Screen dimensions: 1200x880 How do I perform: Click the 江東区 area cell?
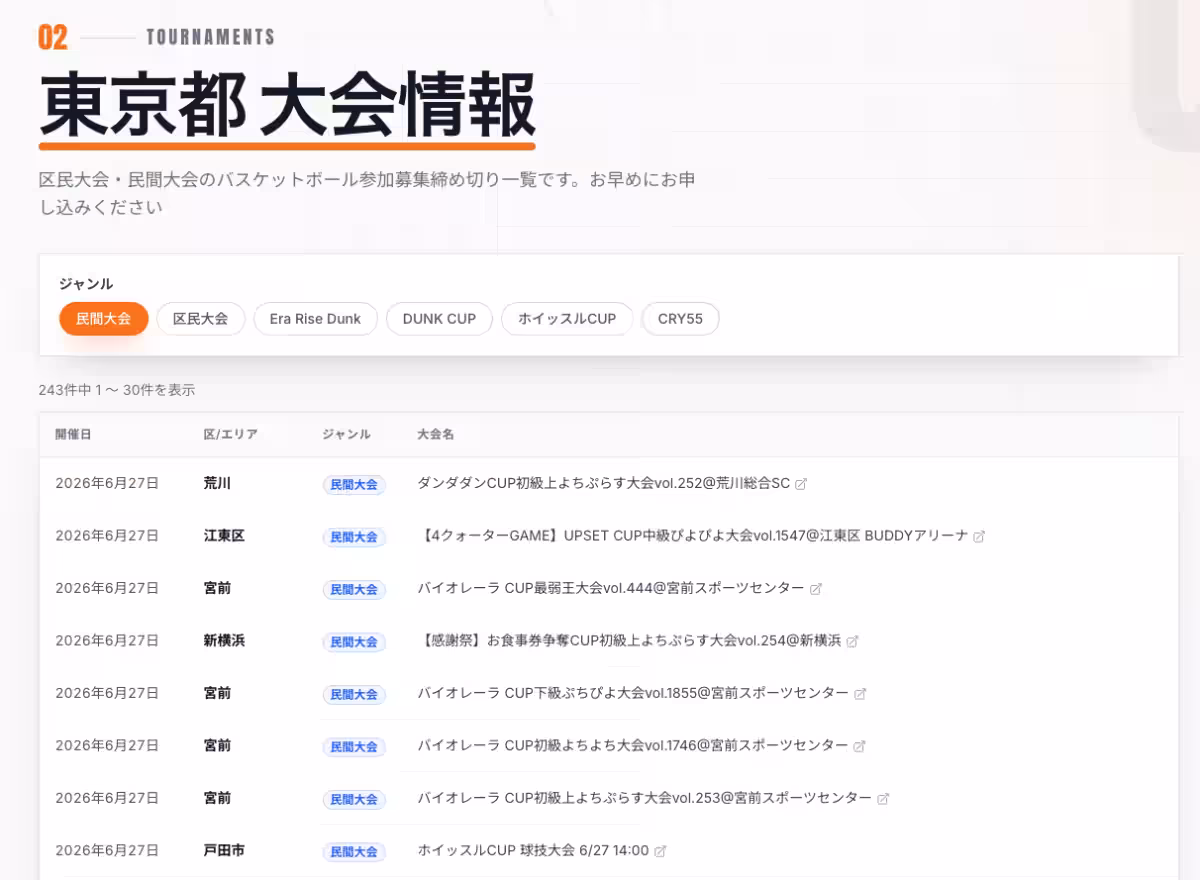click(224, 536)
